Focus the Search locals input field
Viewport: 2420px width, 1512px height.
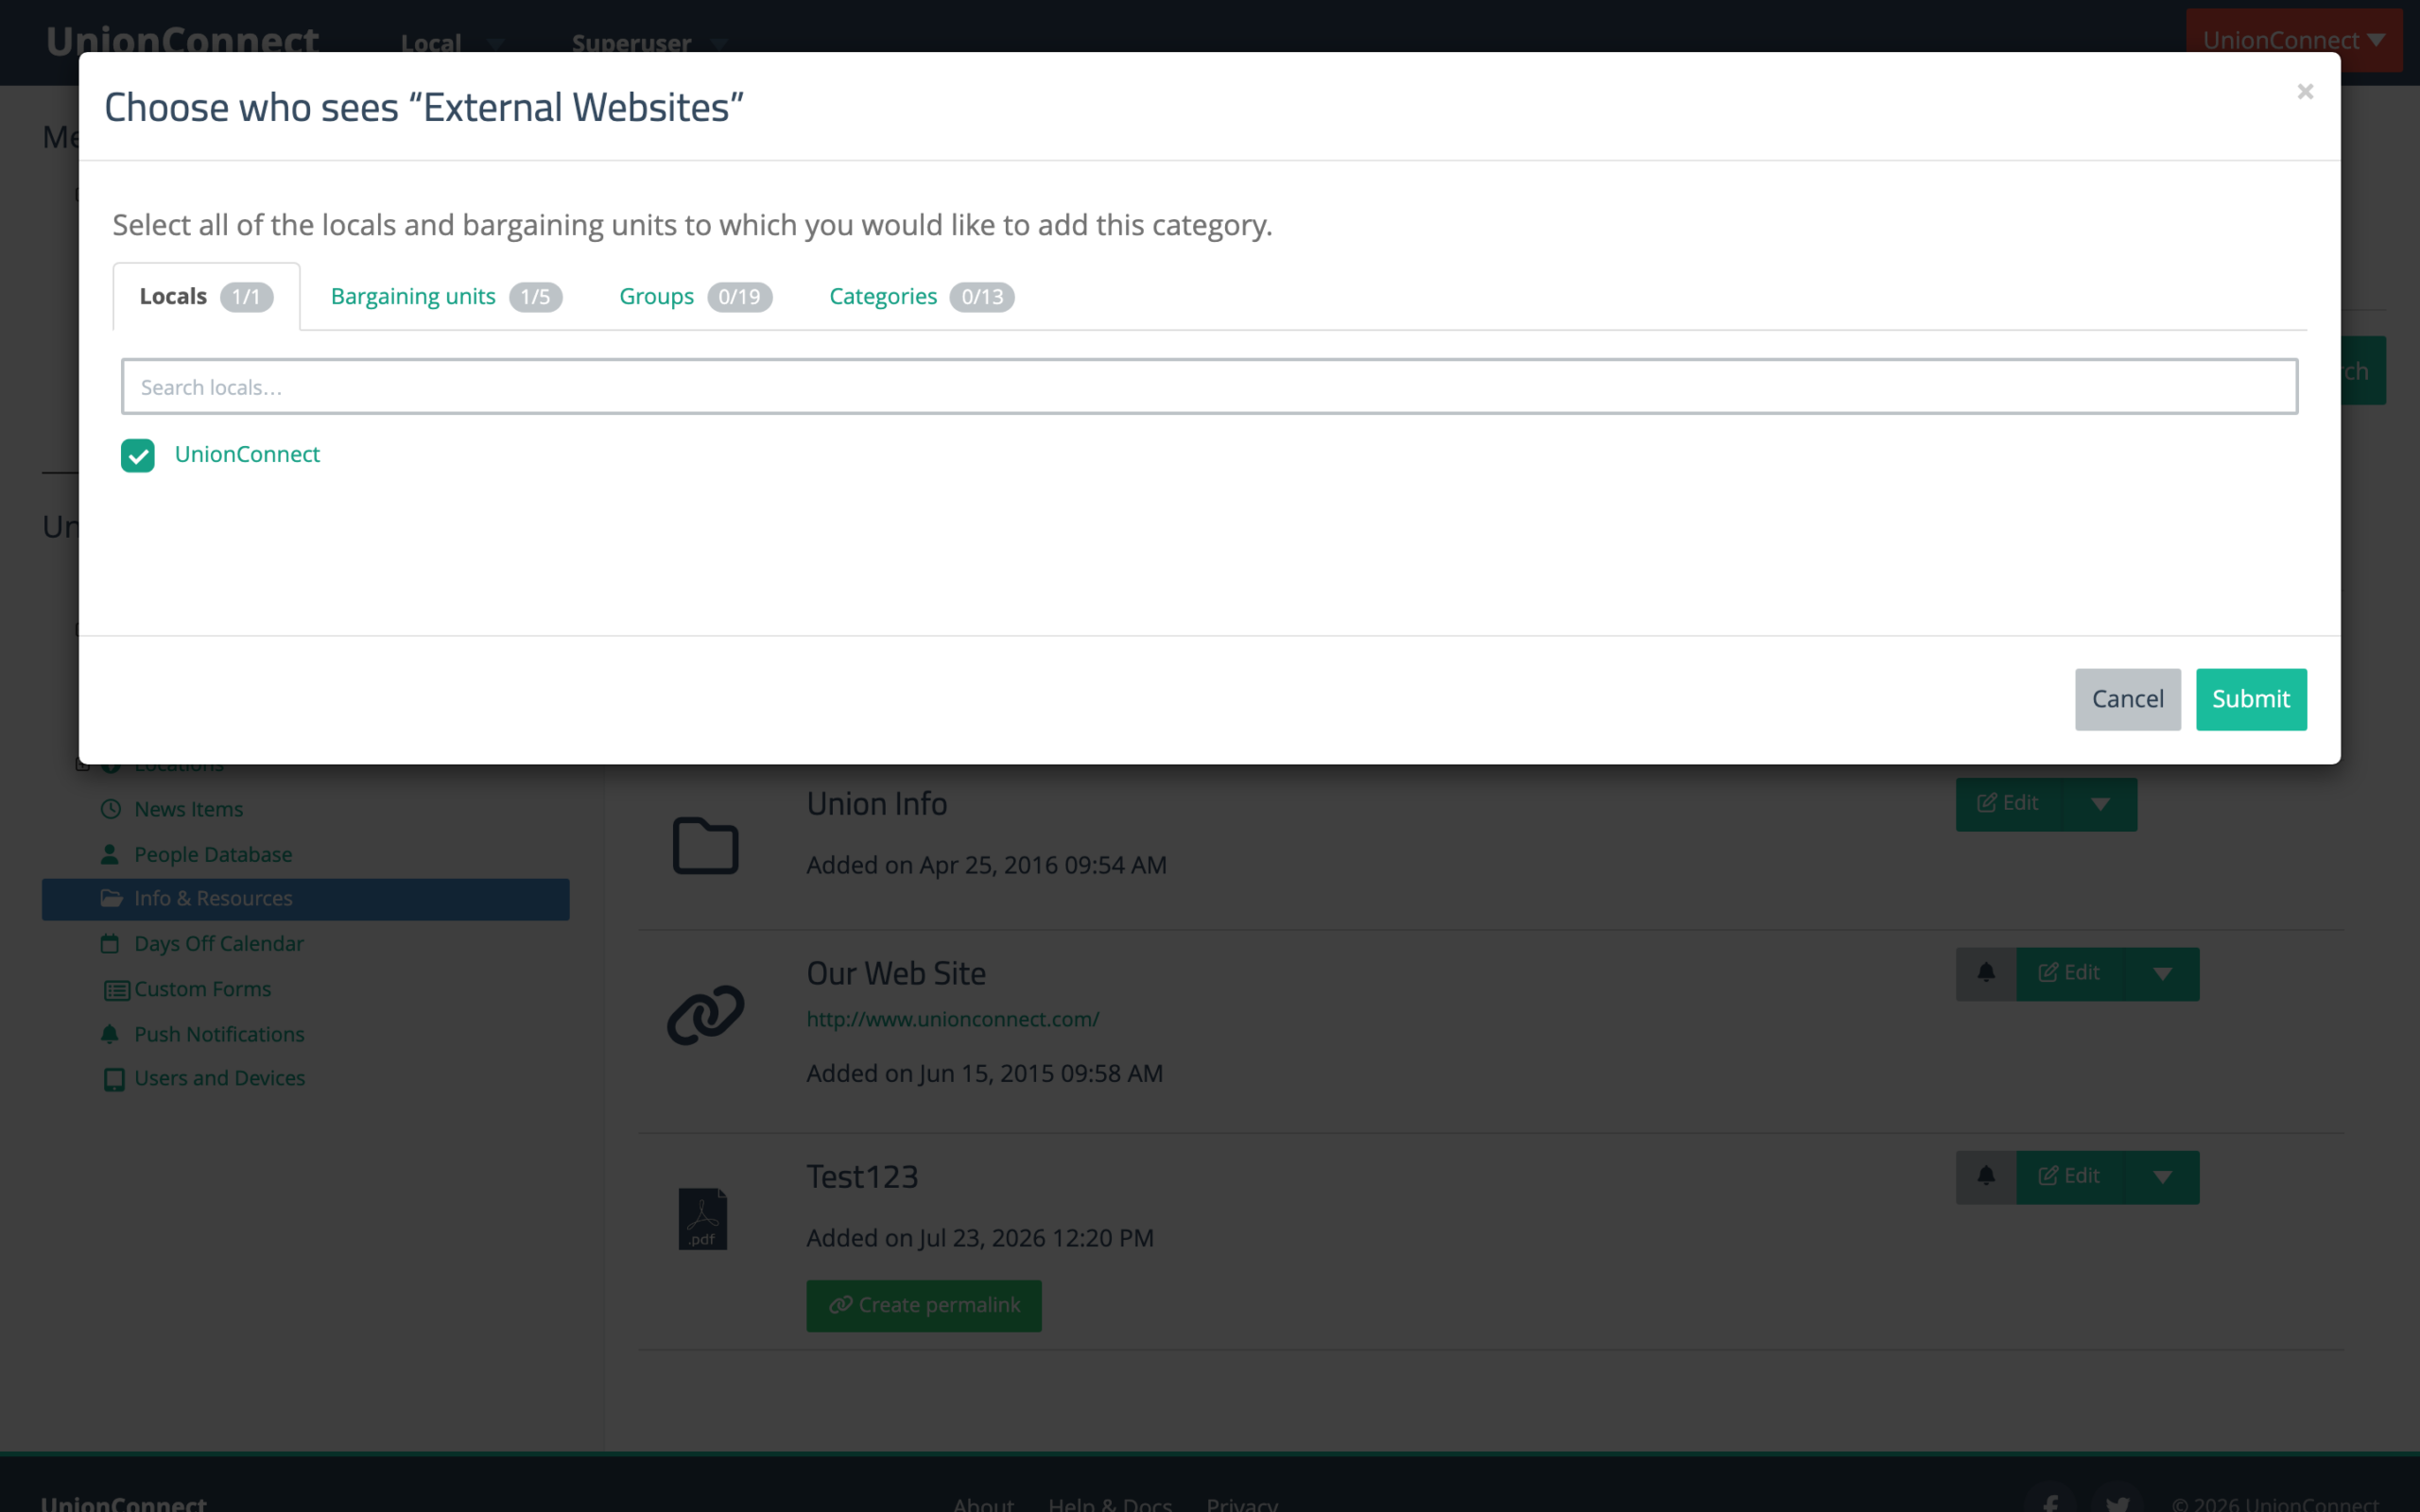(x=1209, y=387)
